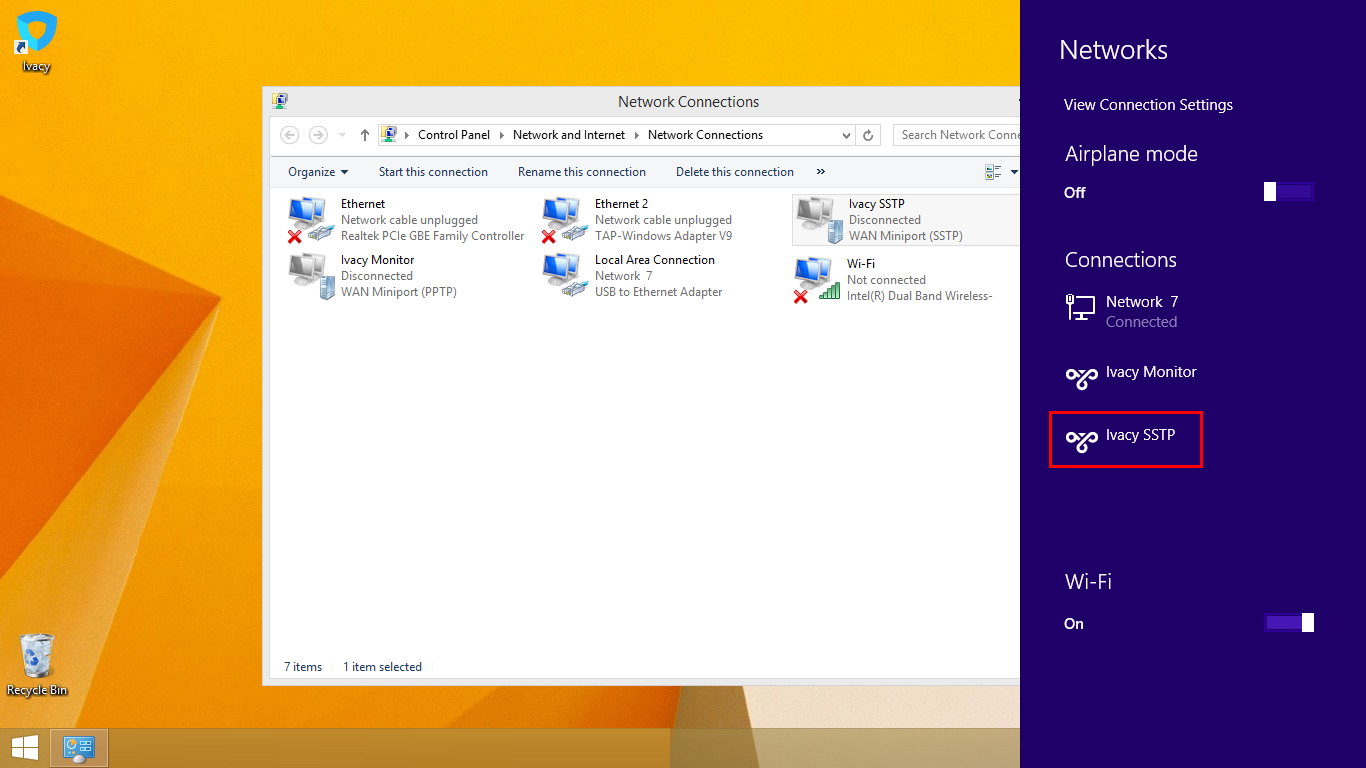Go to Network and Internet breadcrumb
The height and width of the screenshot is (768, 1366).
click(569, 135)
